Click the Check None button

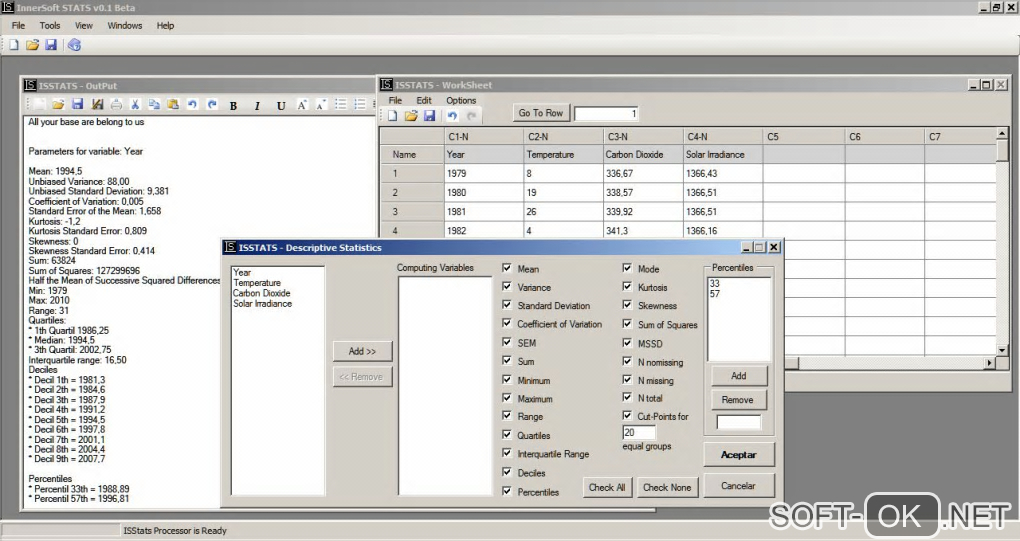point(667,487)
